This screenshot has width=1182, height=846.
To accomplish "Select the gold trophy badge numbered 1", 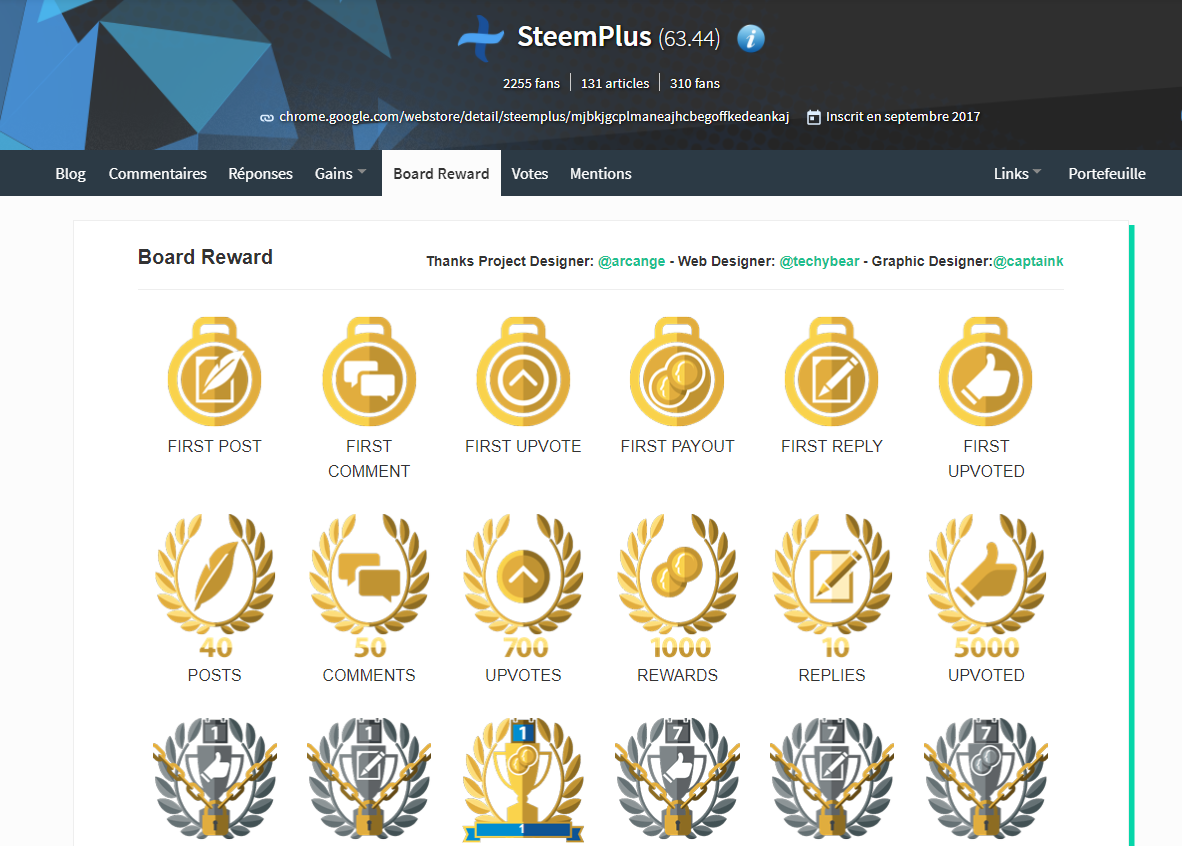I will tap(523, 779).
